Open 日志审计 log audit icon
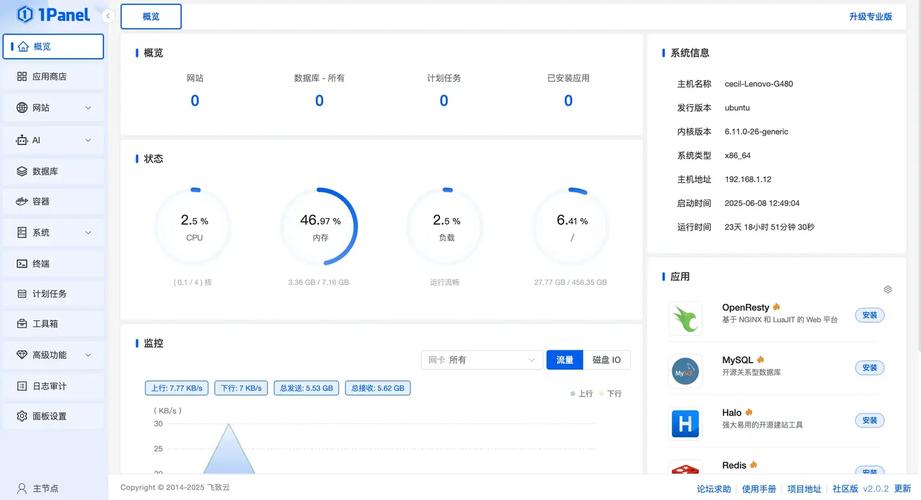Image resolution: width=921 pixels, height=500 pixels. pyautogui.click(x=22, y=386)
